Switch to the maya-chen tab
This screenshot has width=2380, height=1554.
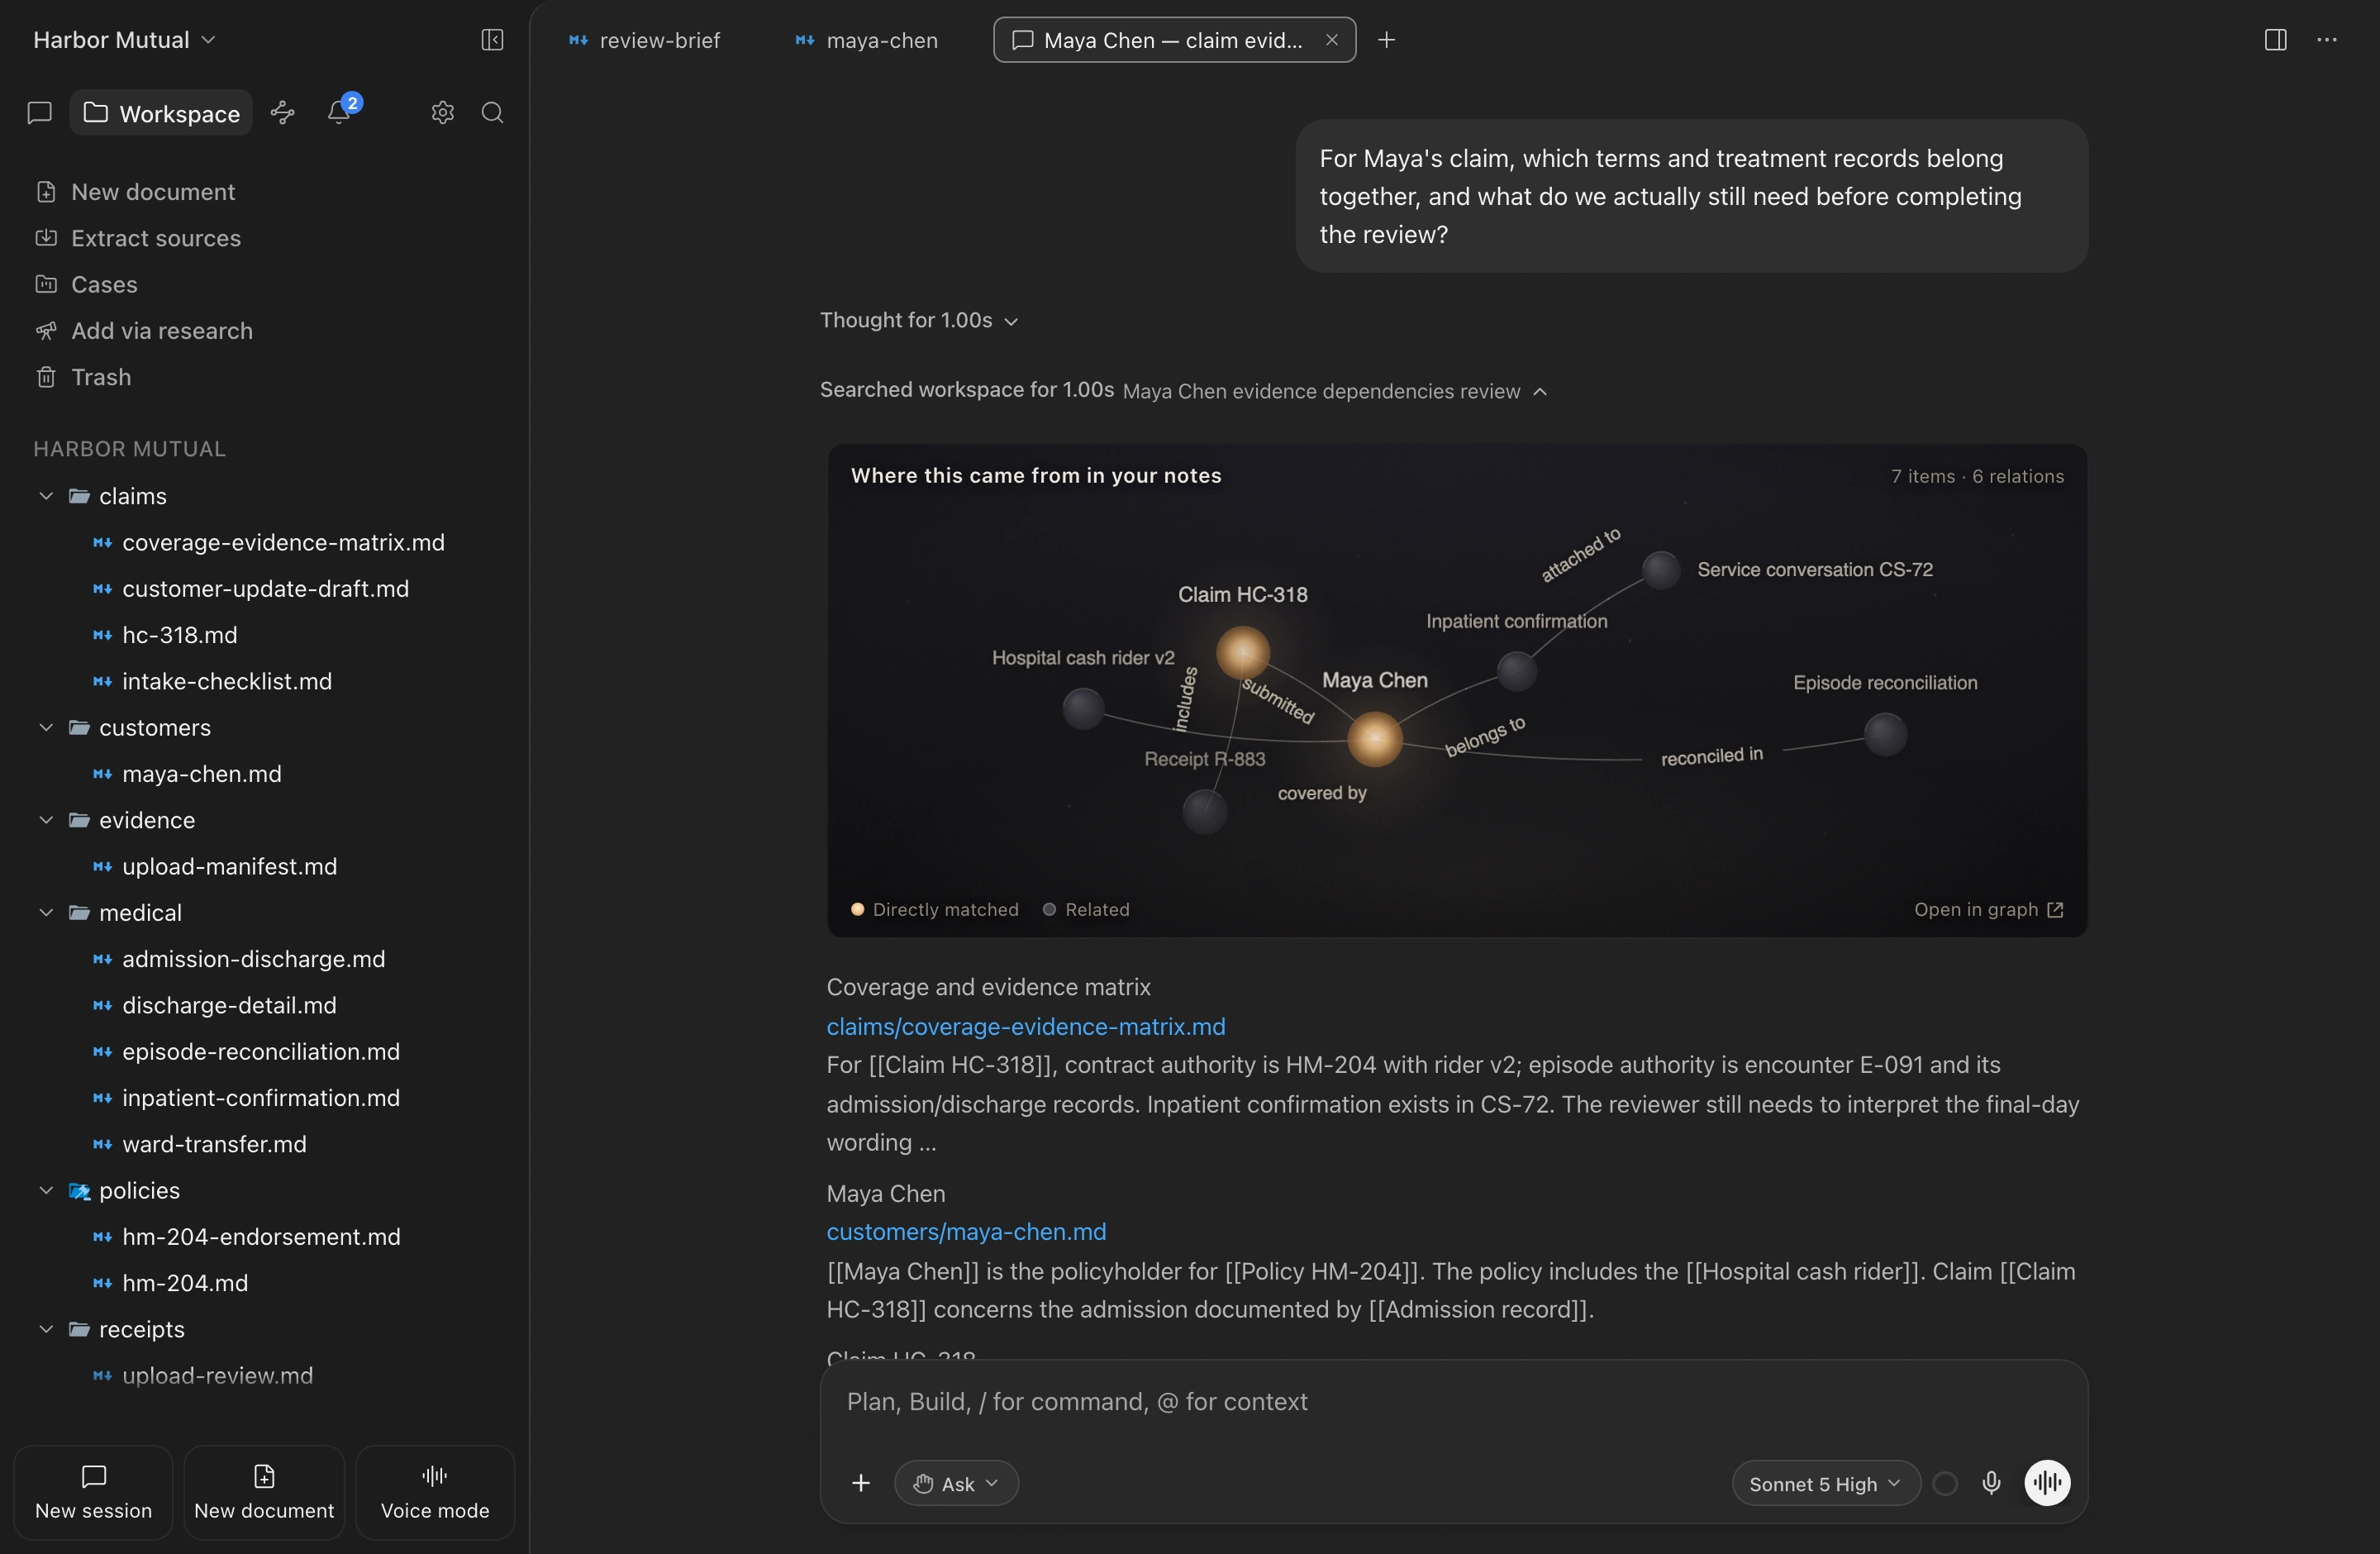click(867, 40)
